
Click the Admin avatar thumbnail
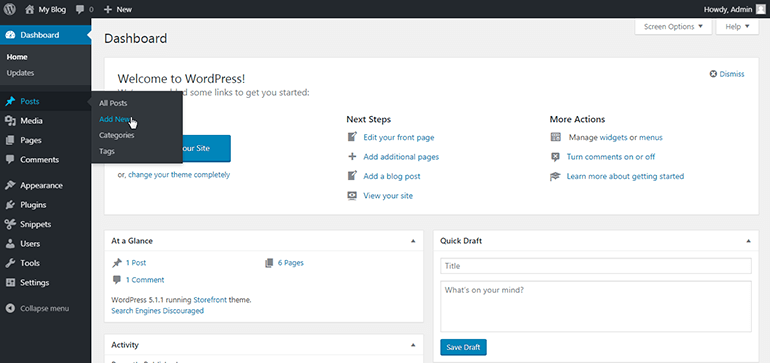[760, 9]
